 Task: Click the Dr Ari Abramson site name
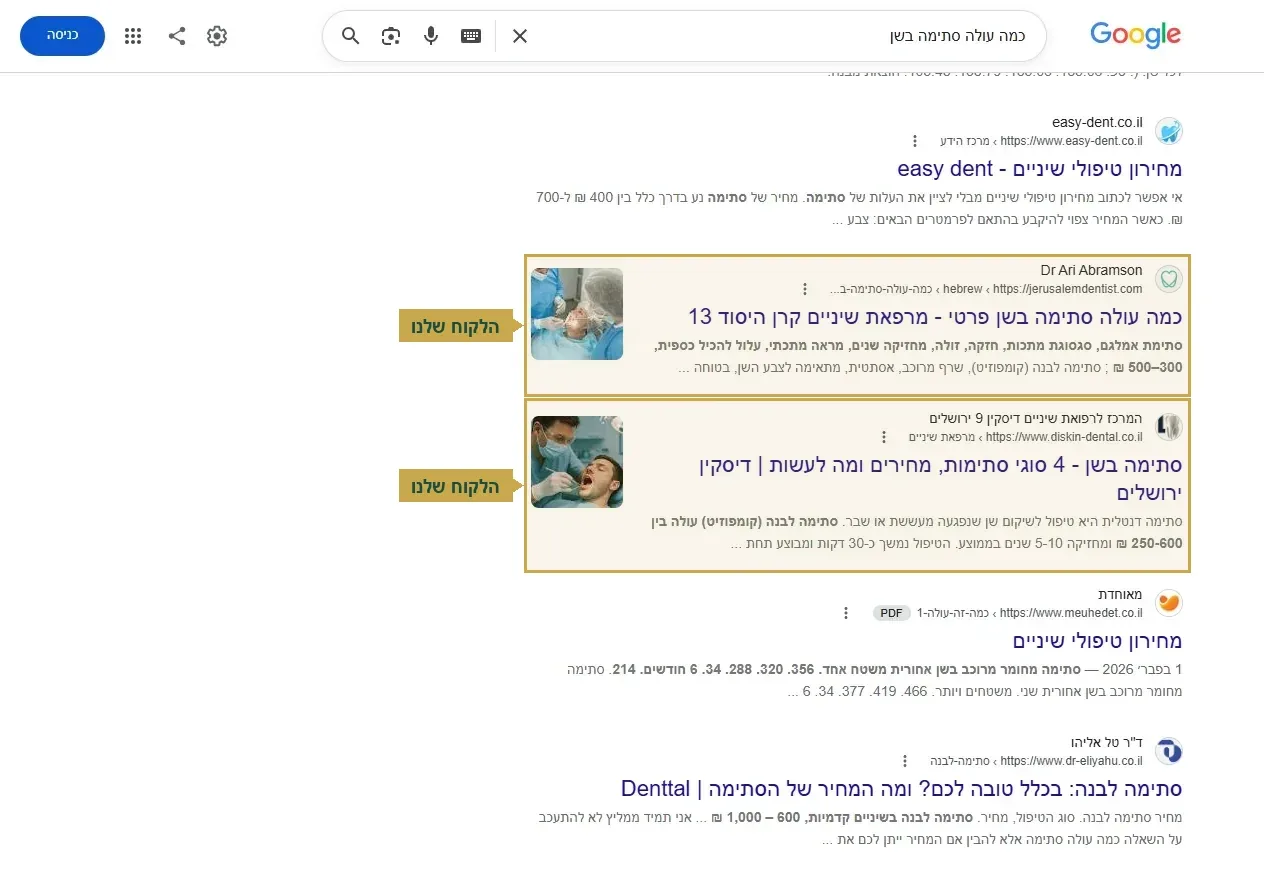[x=1091, y=270]
